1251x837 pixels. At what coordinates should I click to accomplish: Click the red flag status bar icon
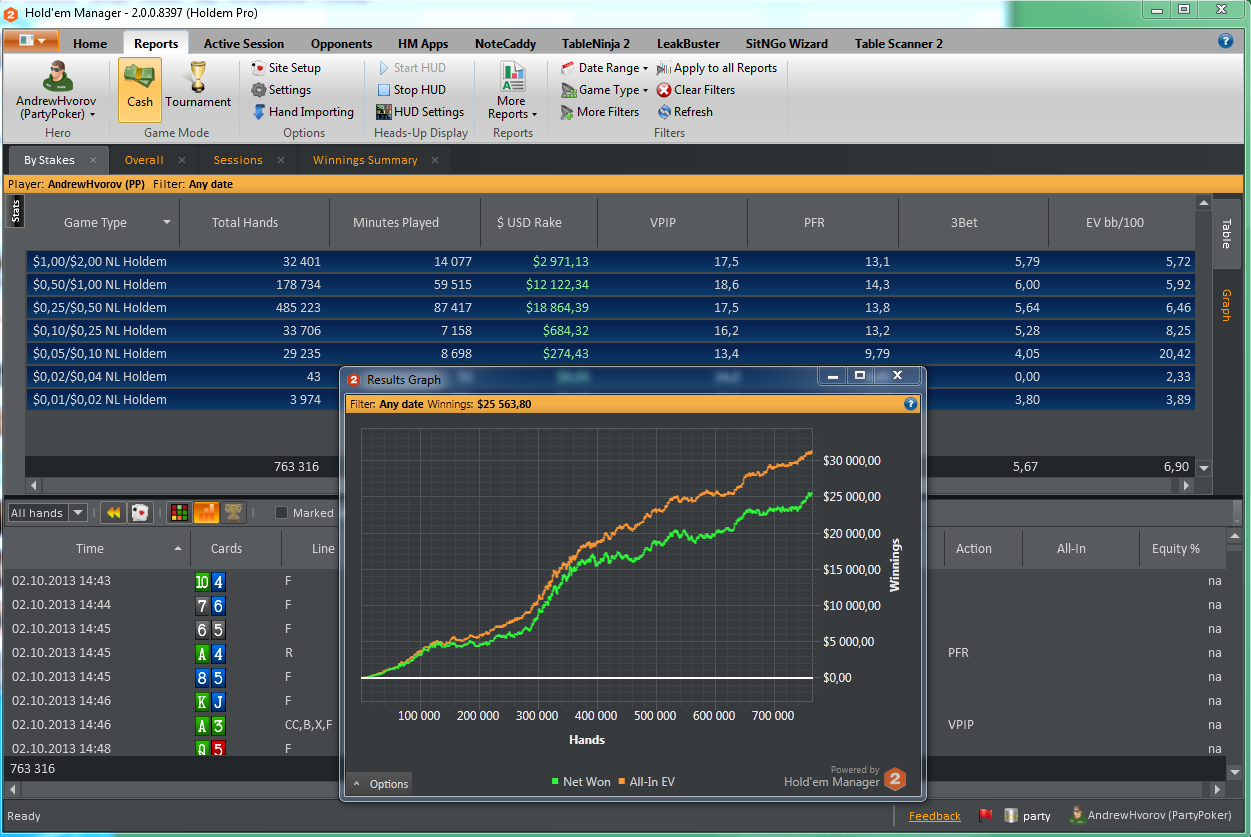(985, 815)
